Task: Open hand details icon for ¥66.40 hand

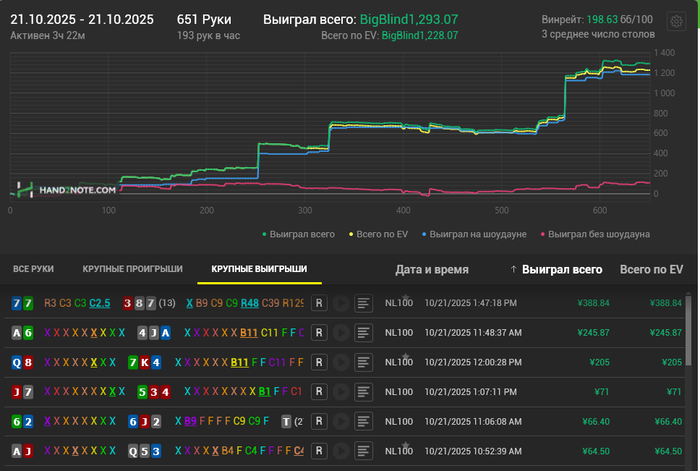Action: 364,422
